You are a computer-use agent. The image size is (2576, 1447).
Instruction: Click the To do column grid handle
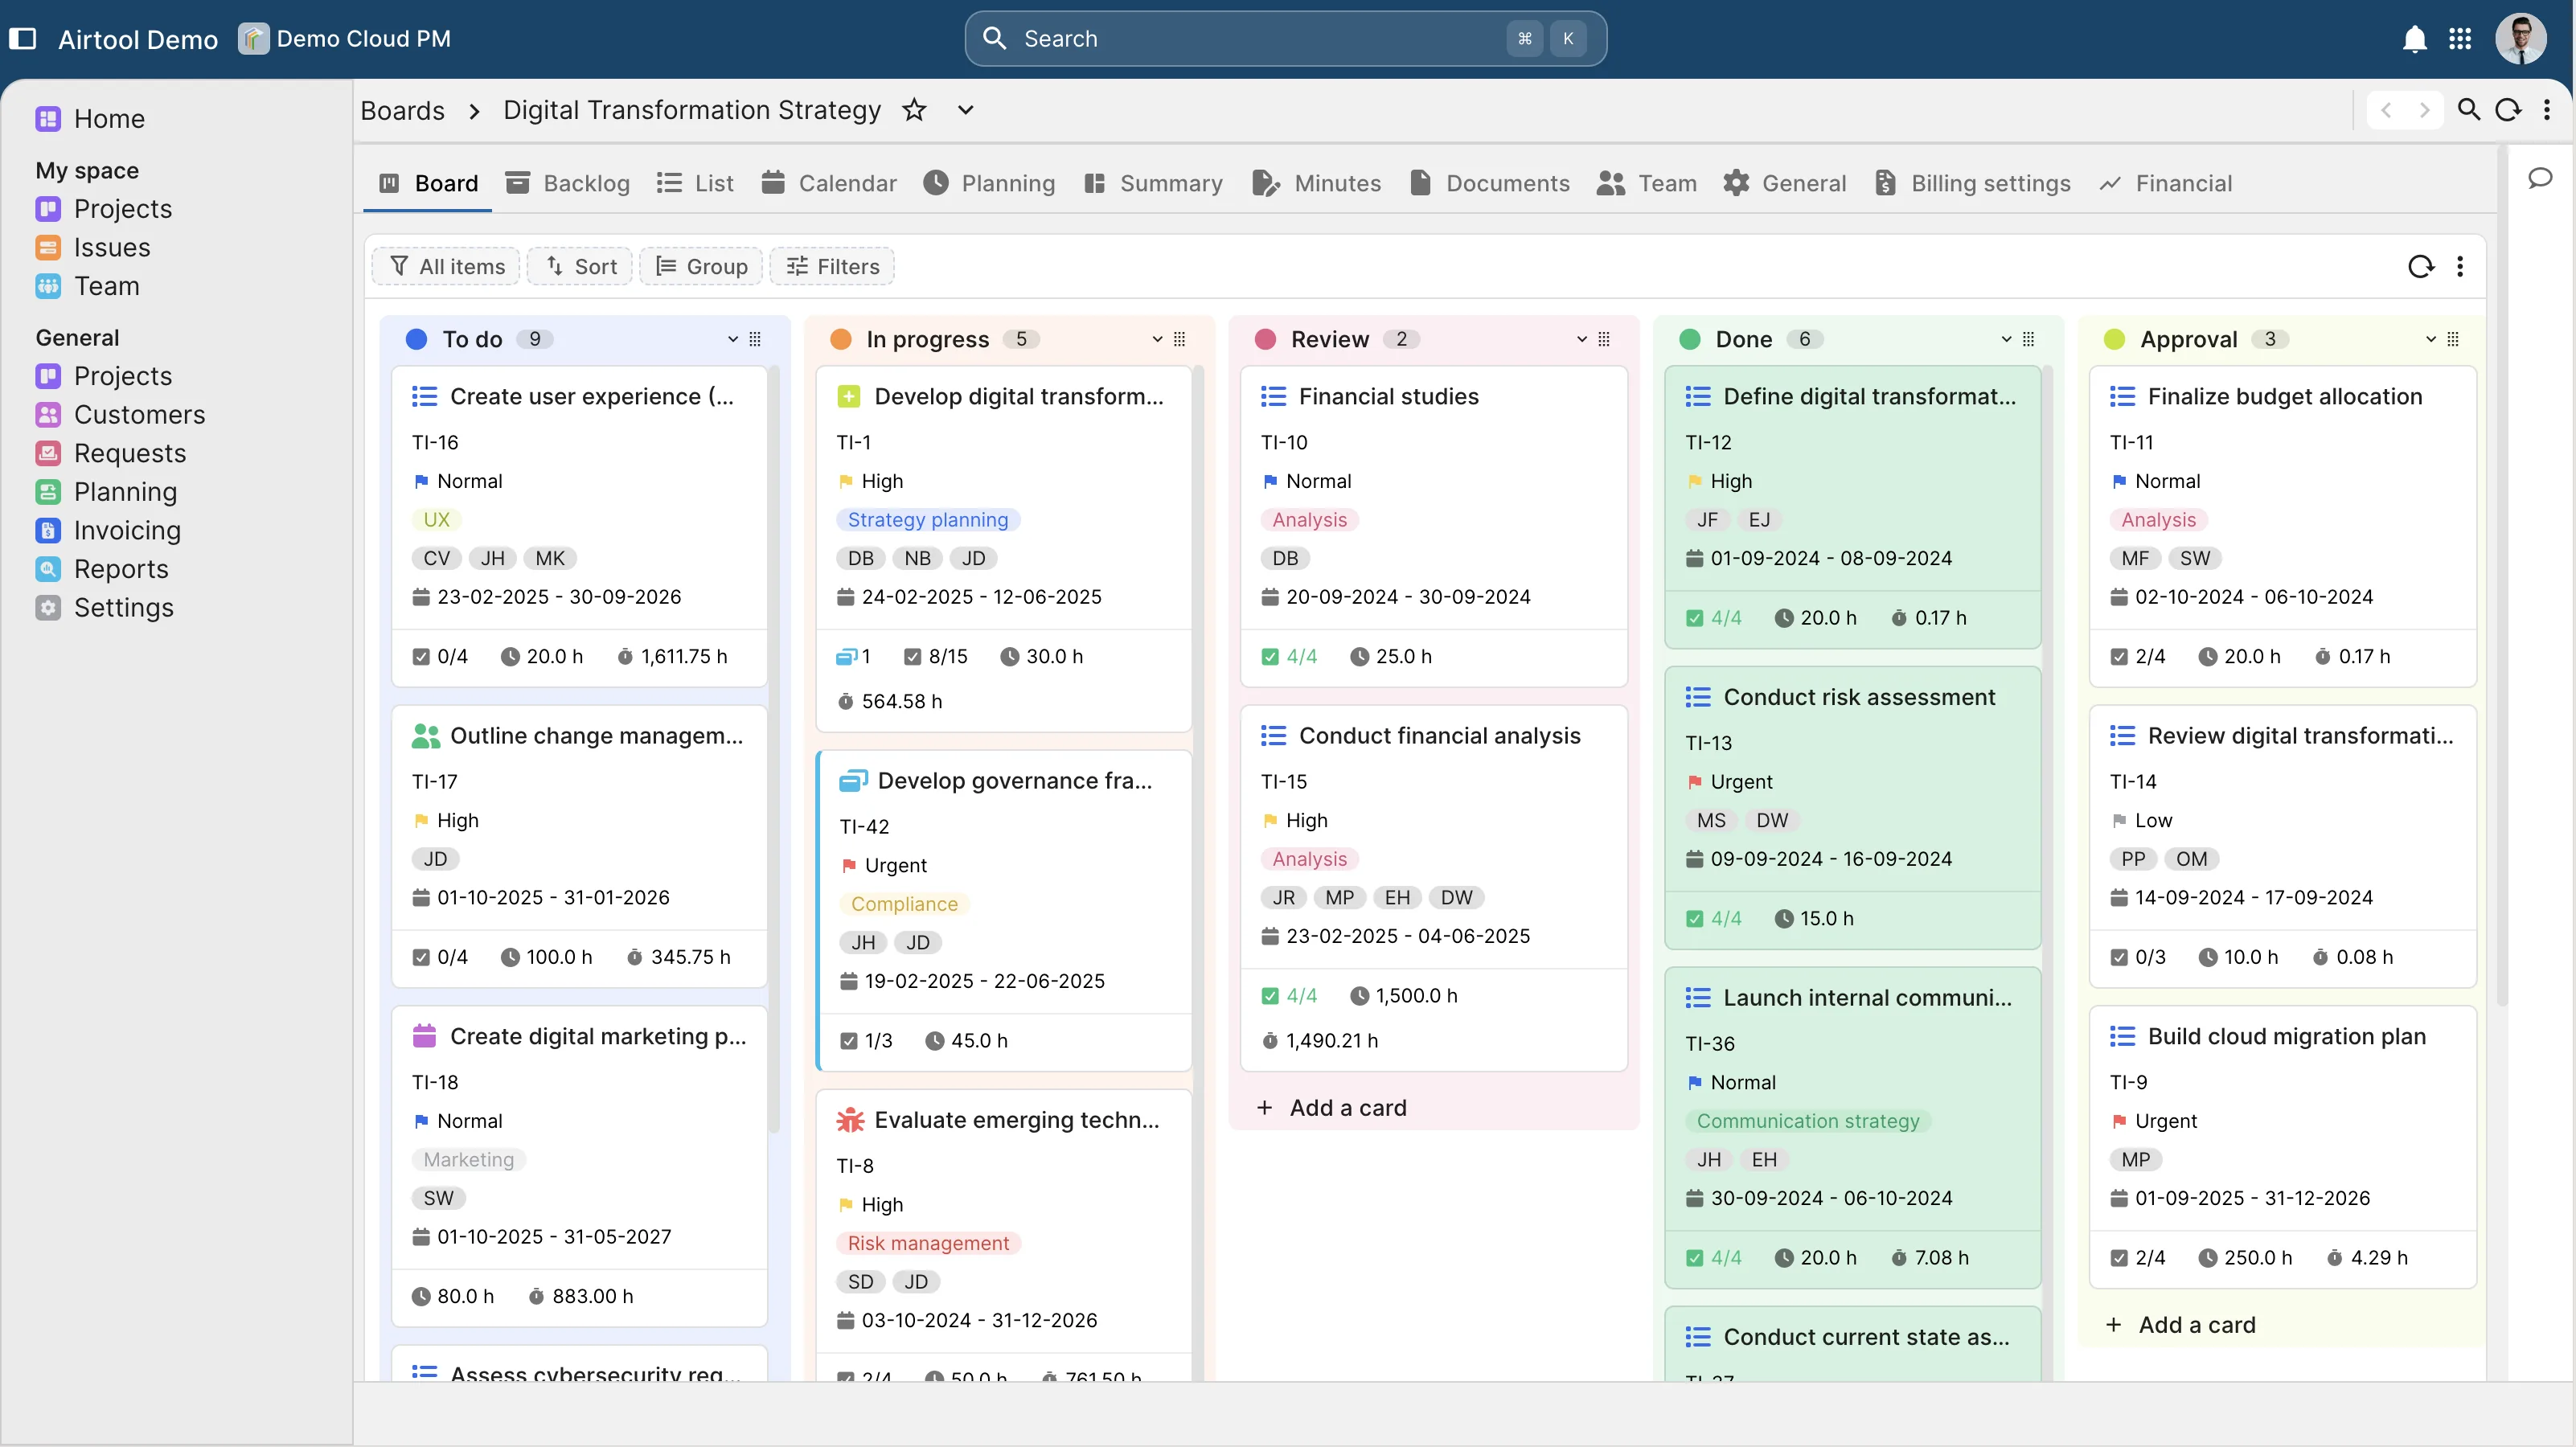755,339
